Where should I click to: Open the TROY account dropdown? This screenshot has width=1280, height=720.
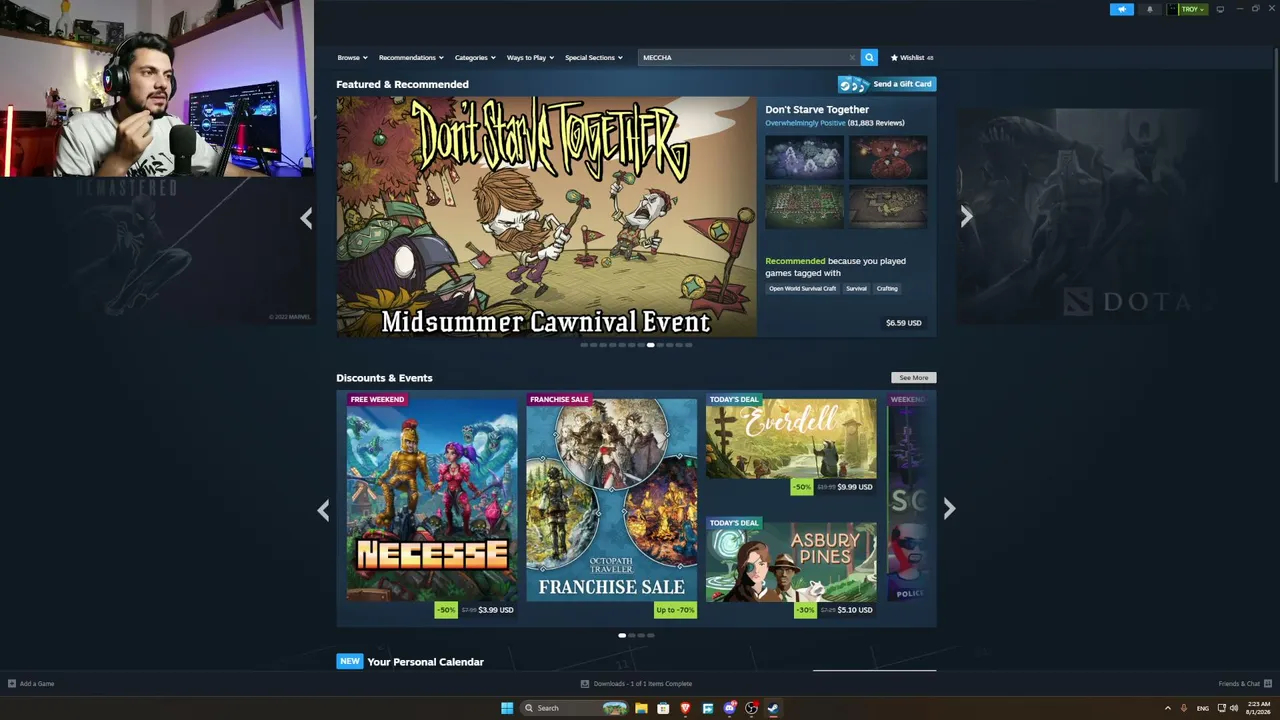coord(1187,9)
